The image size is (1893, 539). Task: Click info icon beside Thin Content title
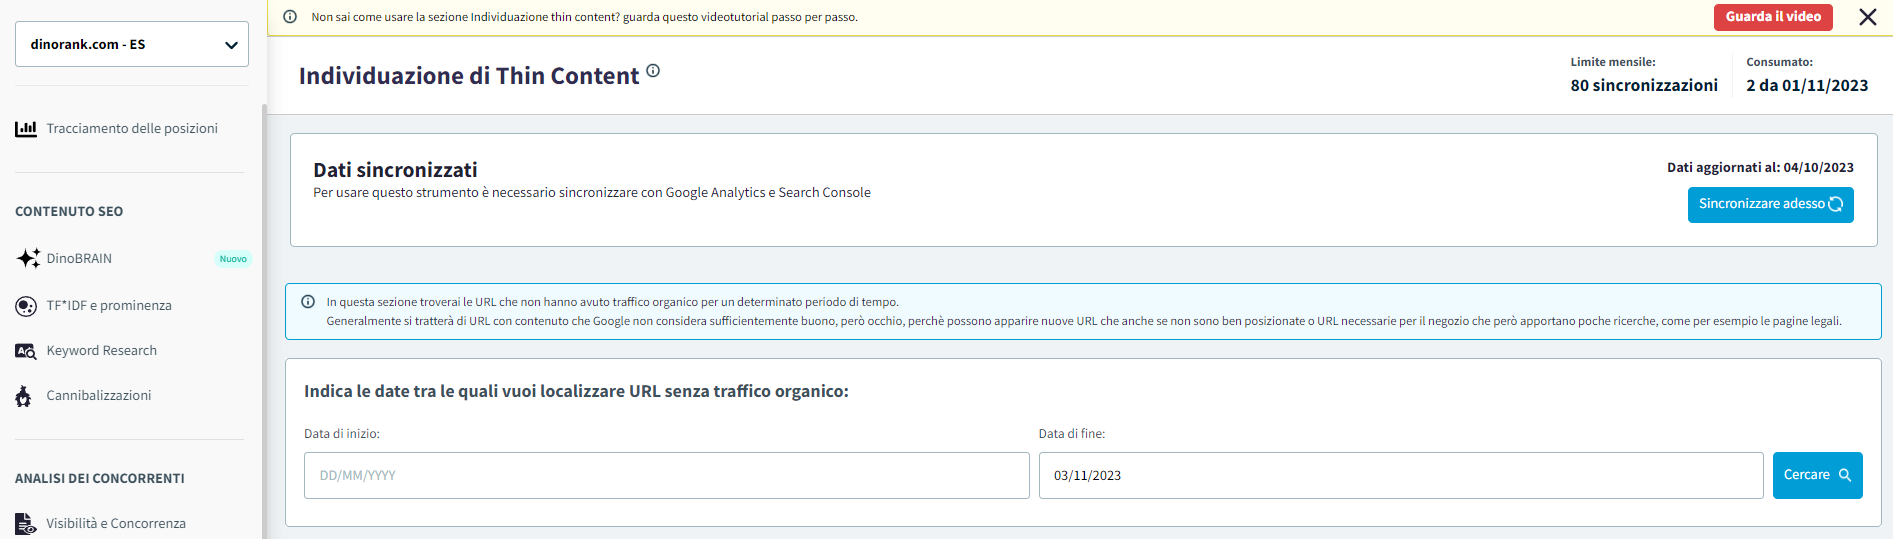(x=653, y=71)
